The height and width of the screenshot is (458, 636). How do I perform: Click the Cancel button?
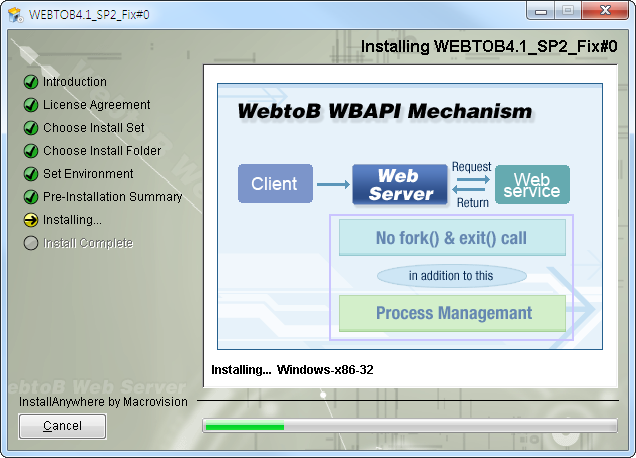tap(62, 426)
